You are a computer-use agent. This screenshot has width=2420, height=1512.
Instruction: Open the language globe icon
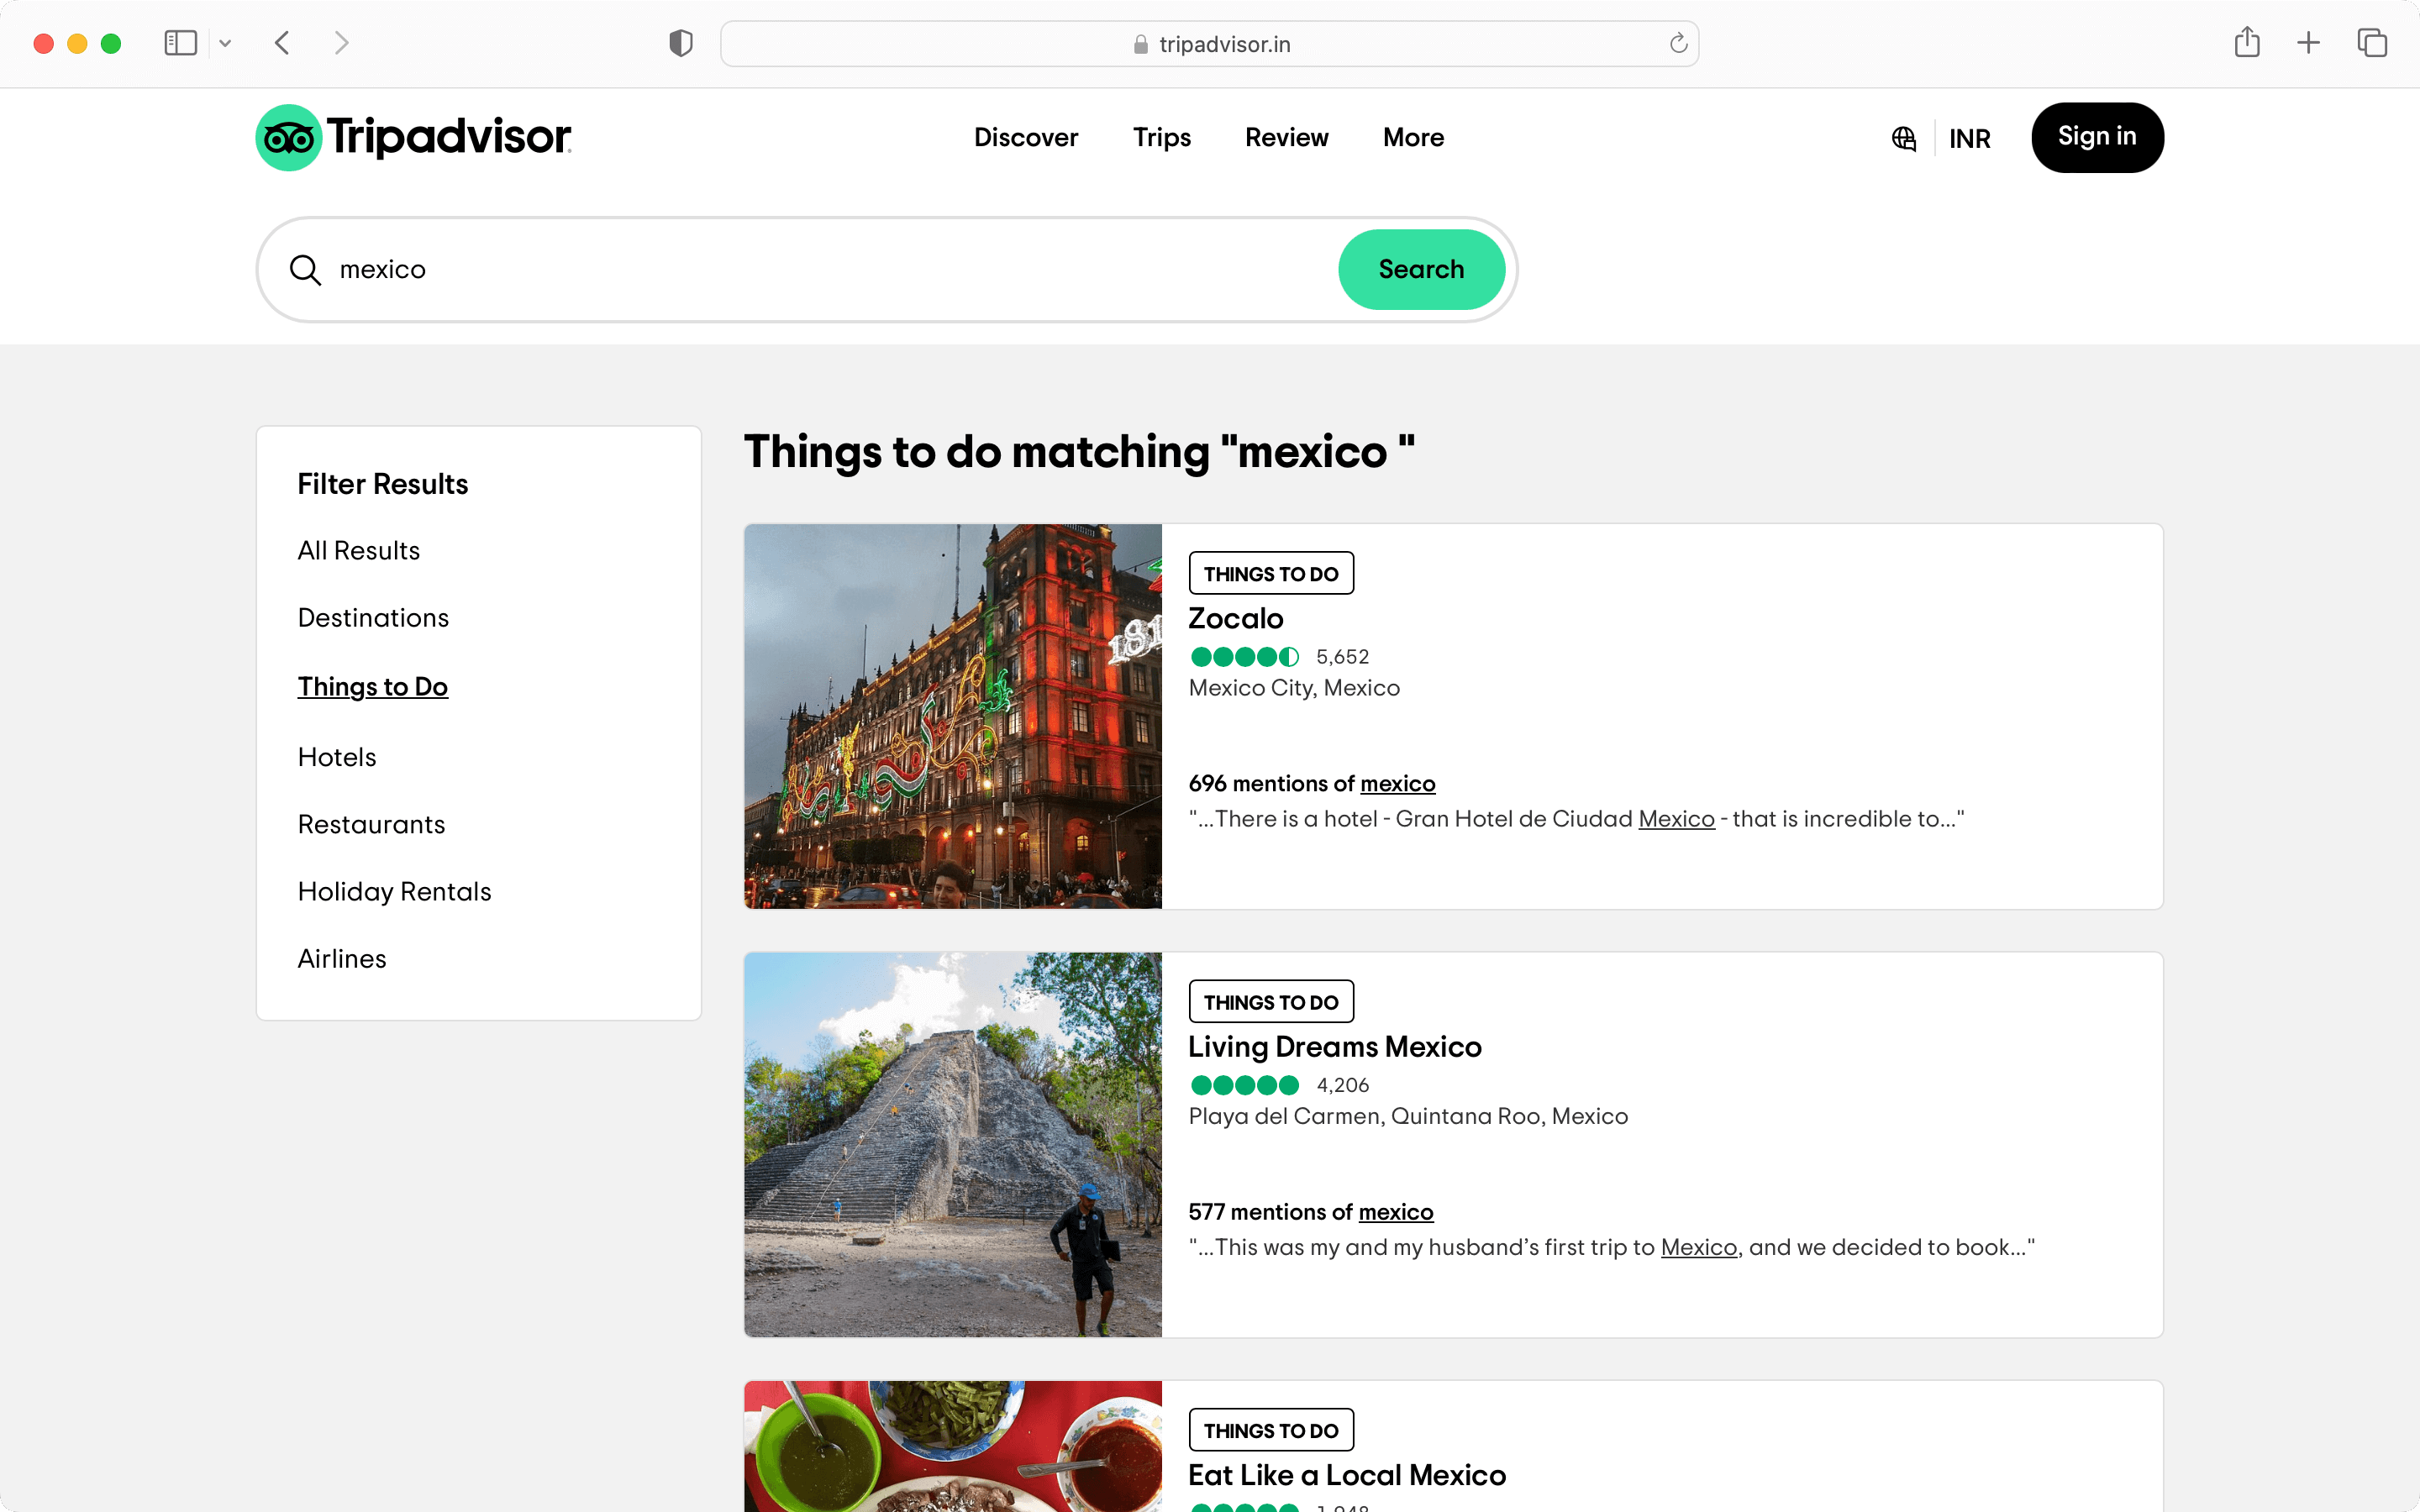tap(1904, 138)
